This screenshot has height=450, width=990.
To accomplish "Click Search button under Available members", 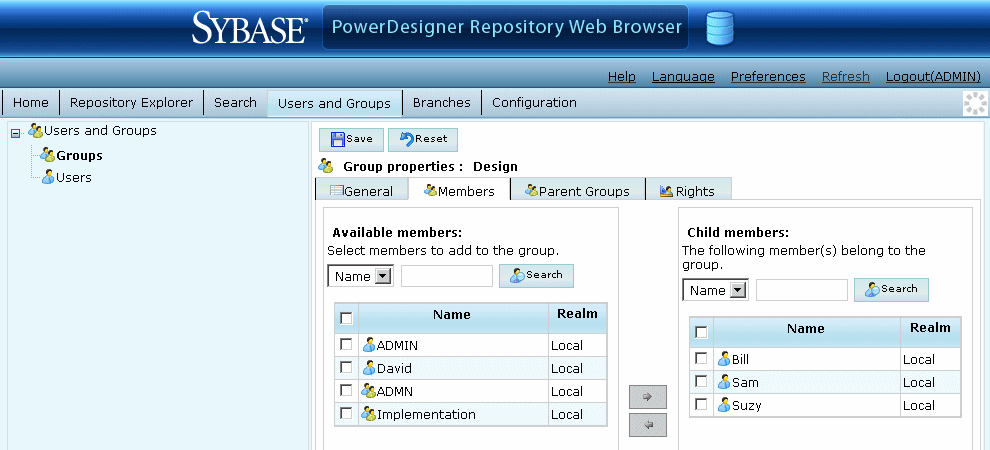I will (536, 275).
